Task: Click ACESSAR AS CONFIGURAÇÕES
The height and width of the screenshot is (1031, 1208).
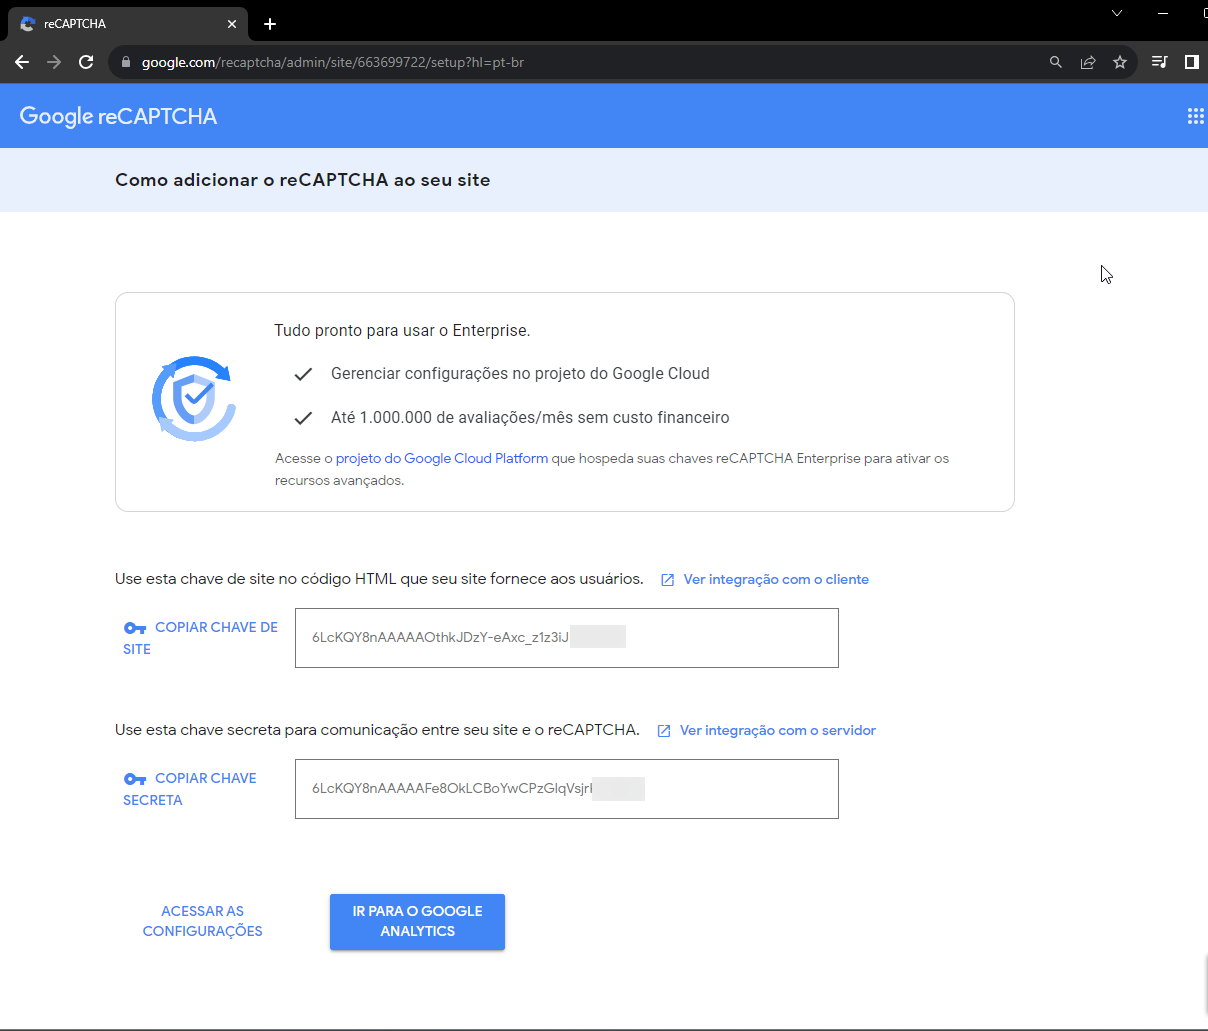Action: [202, 921]
